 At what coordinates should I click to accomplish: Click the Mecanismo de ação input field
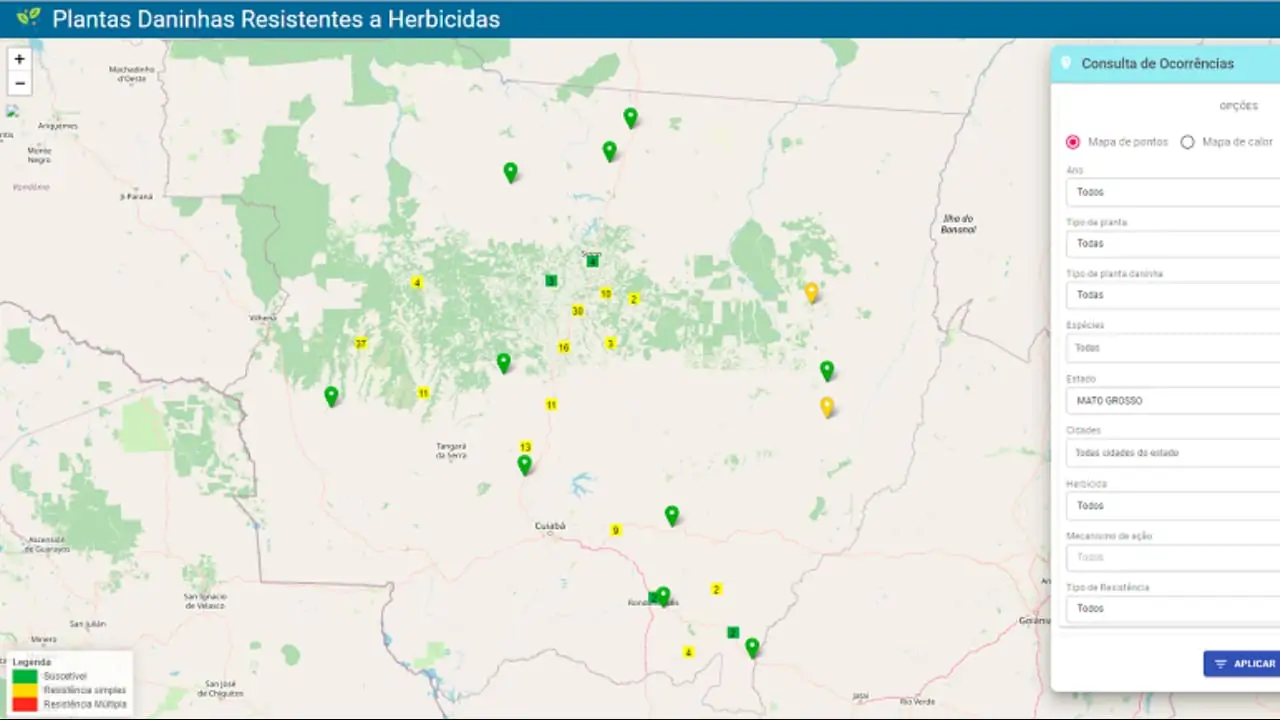pos(1171,557)
